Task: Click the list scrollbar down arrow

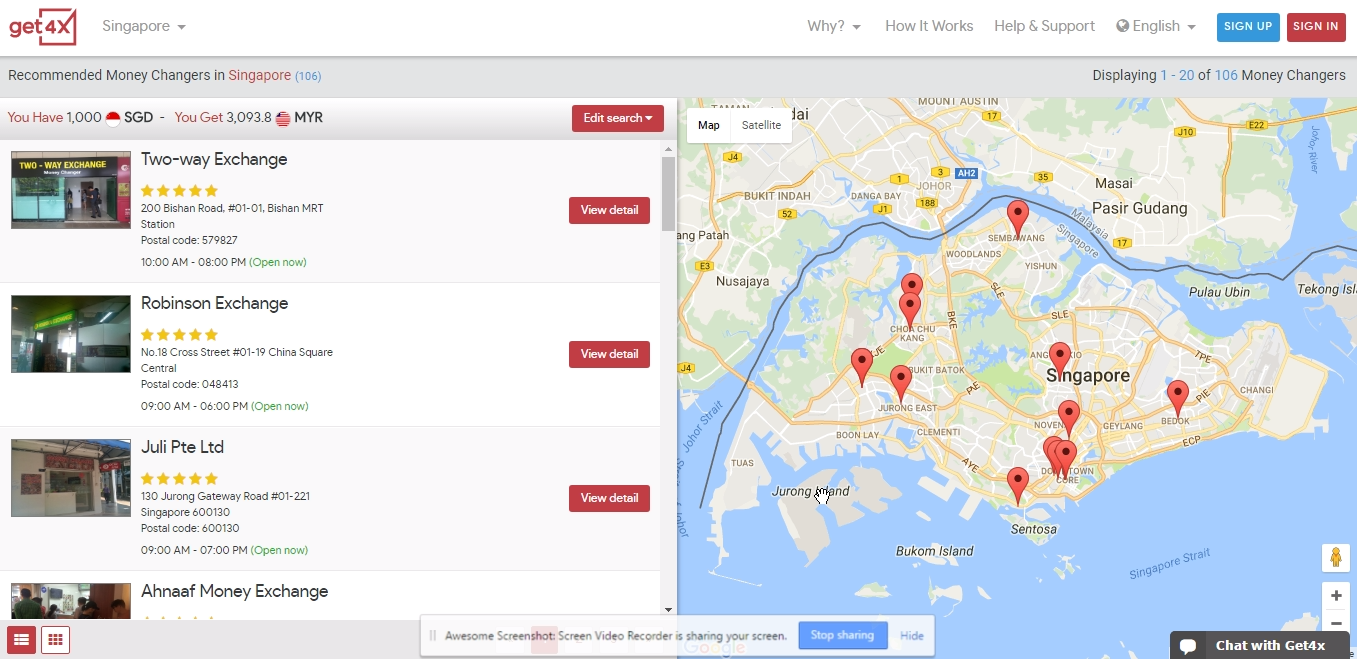Action: 668,609
